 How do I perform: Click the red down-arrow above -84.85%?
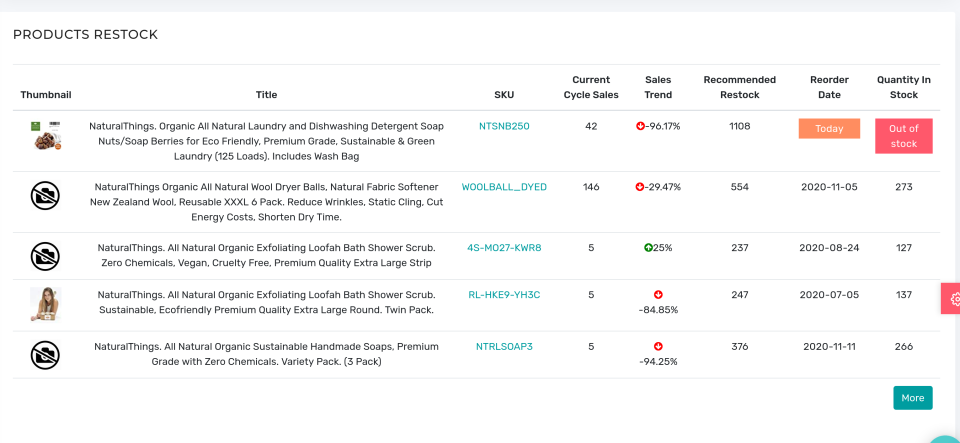pyautogui.click(x=658, y=295)
